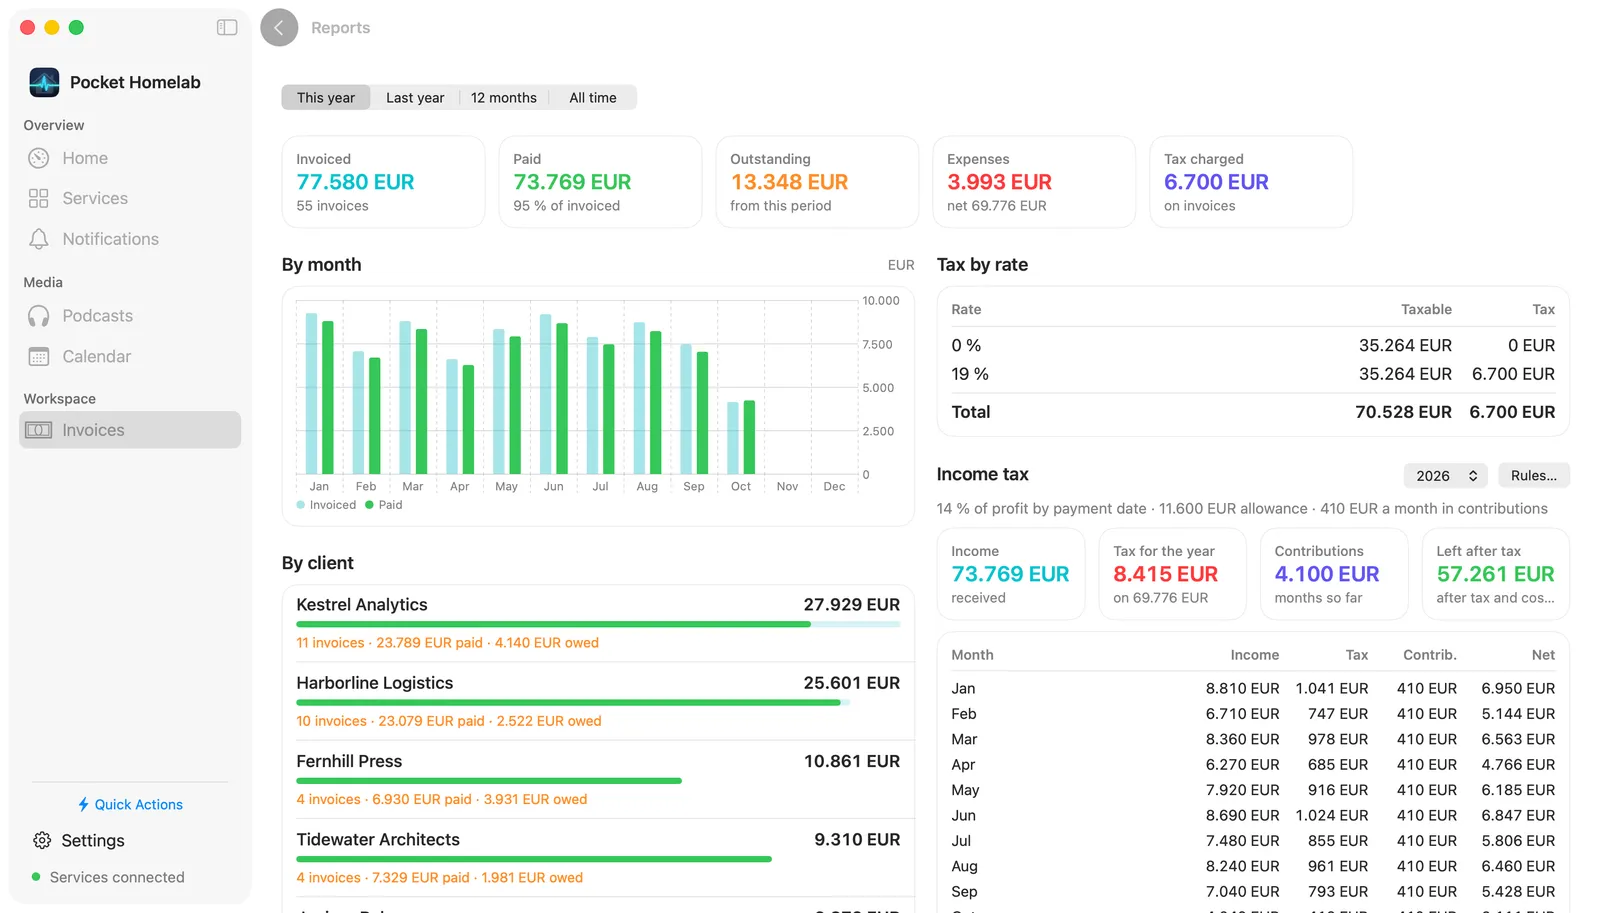Click the Reports page title
1600x913 pixels.
click(x=340, y=28)
